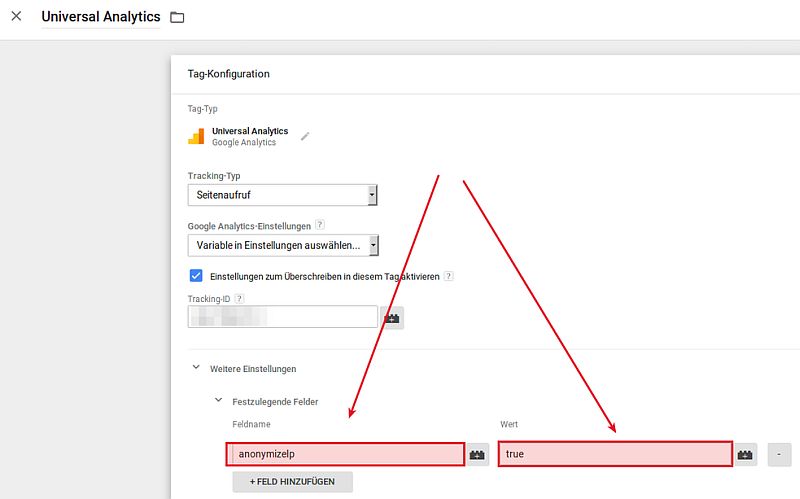The height and width of the screenshot is (499, 800).
Task: Uncheck Einstellungen zum Überschreiben in diesem Tag aktivieren
Action: (x=196, y=276)
